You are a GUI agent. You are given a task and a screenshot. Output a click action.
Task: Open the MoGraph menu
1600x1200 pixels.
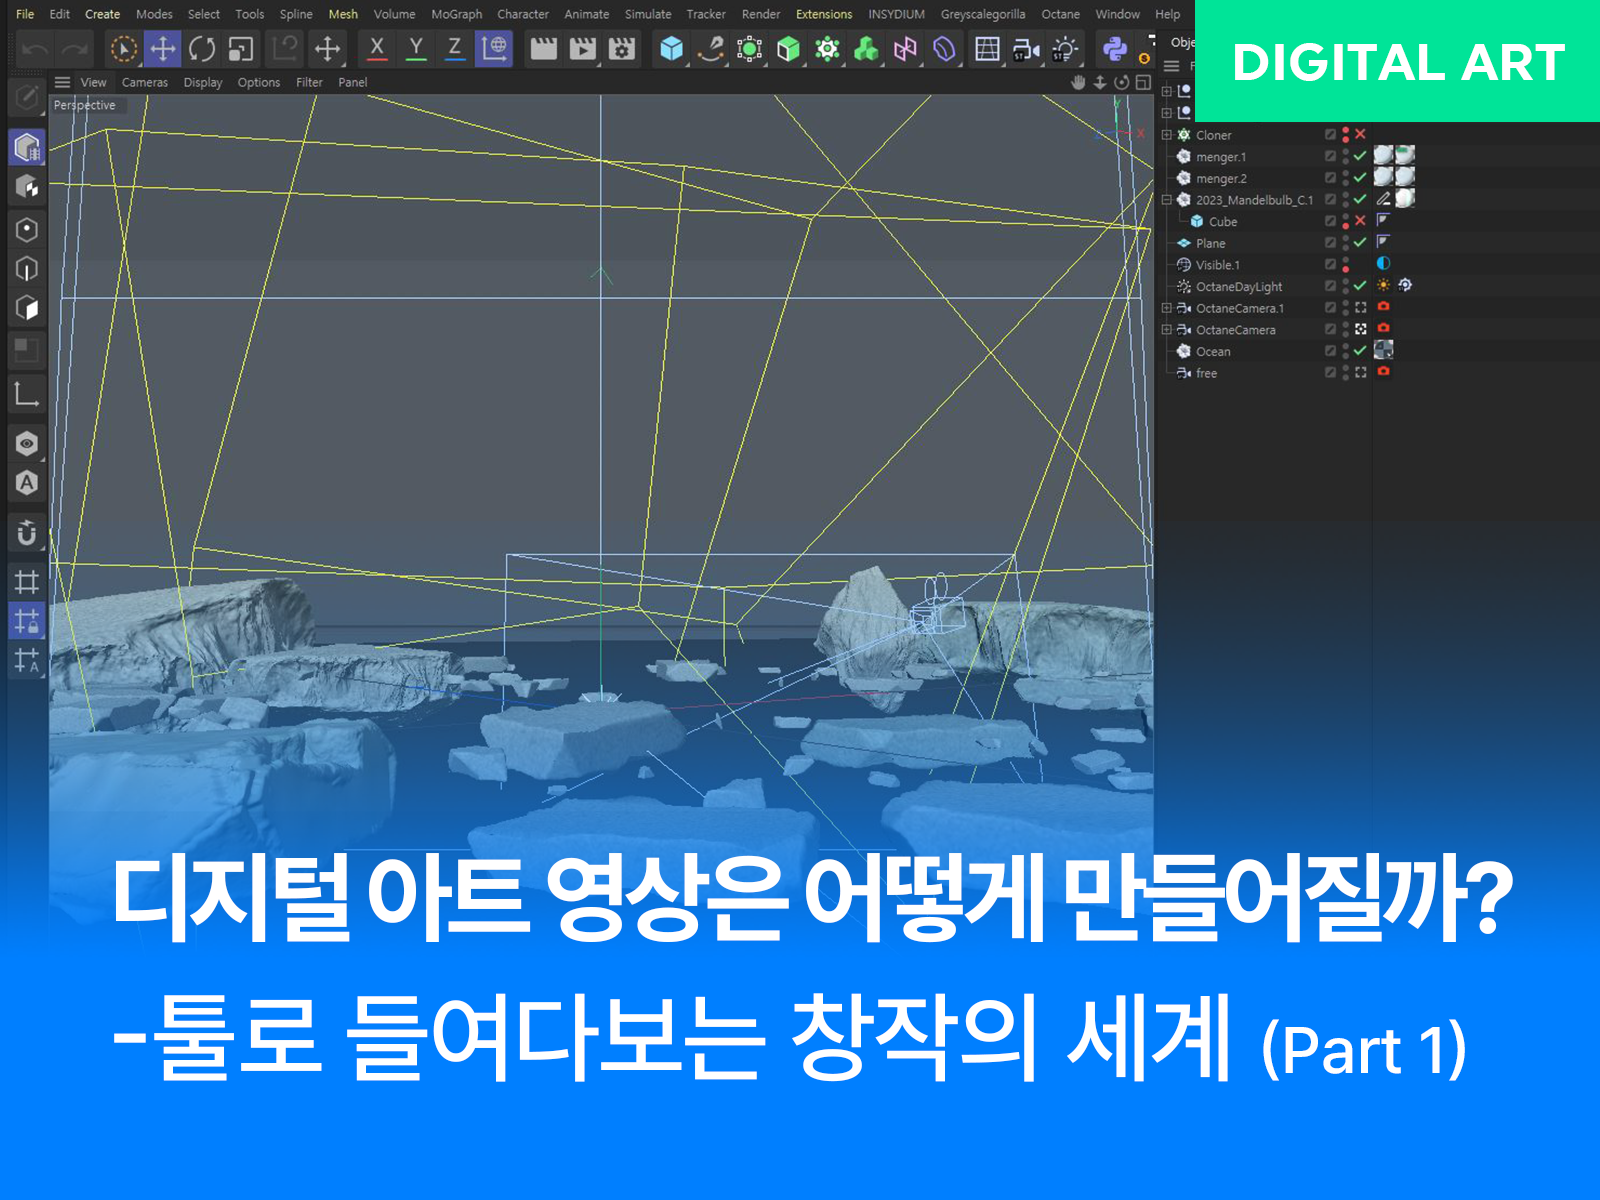(x=457, y=14)
